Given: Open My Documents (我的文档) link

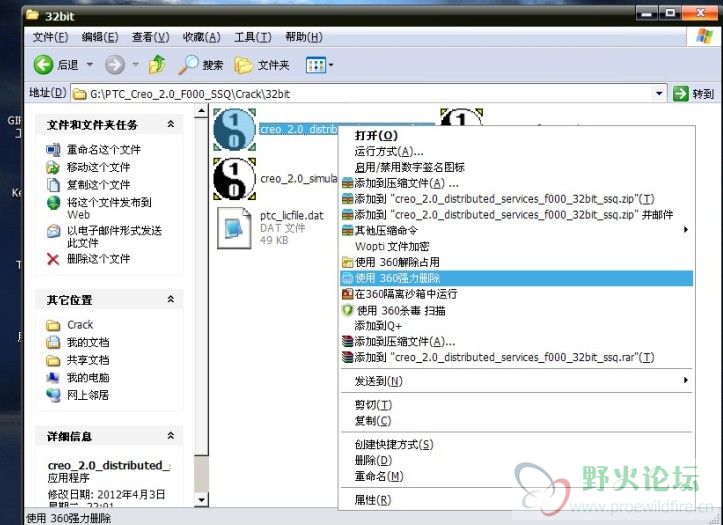Looking at the screenshot, I should [88, 342].
